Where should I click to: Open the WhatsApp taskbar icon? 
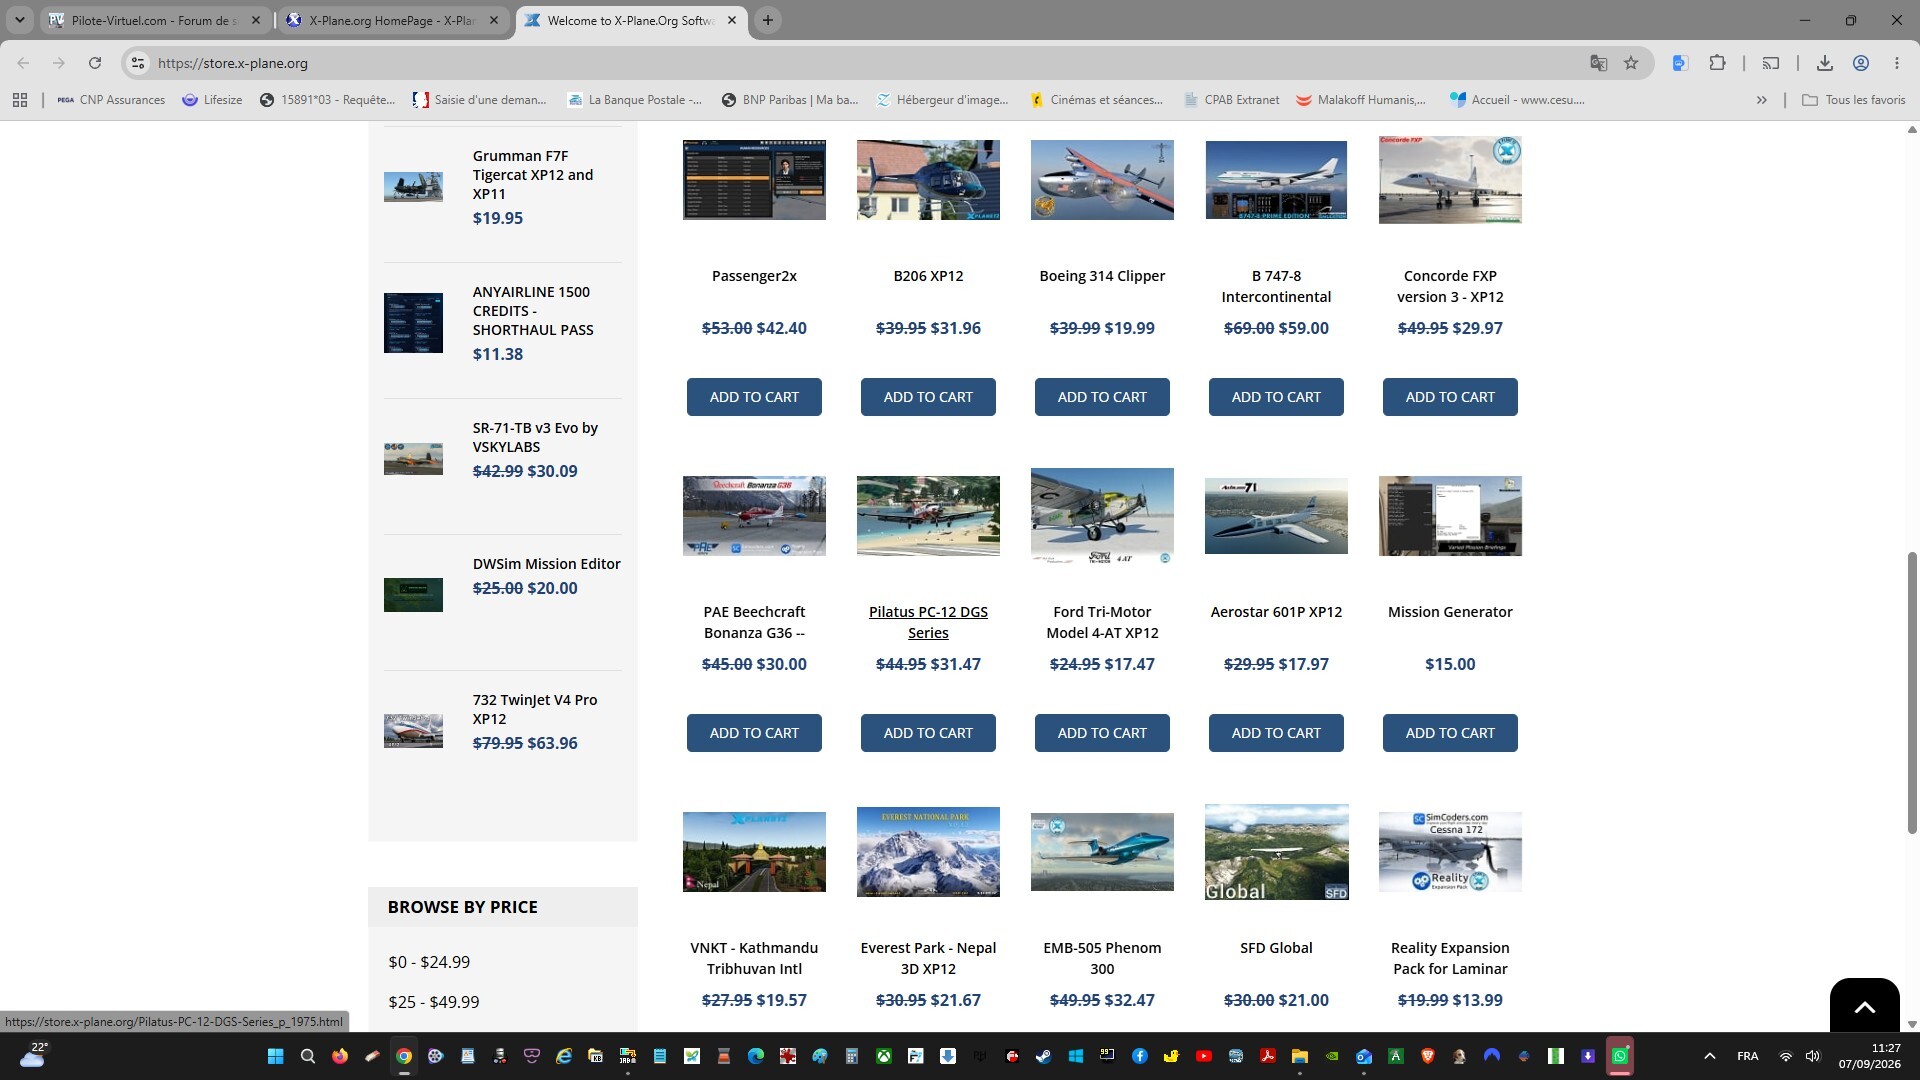coord(1620,1056)
